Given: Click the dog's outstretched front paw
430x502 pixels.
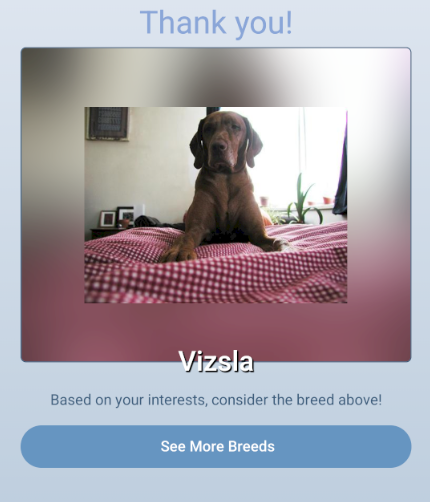Looking at the screenshot, I should point(176,253).
